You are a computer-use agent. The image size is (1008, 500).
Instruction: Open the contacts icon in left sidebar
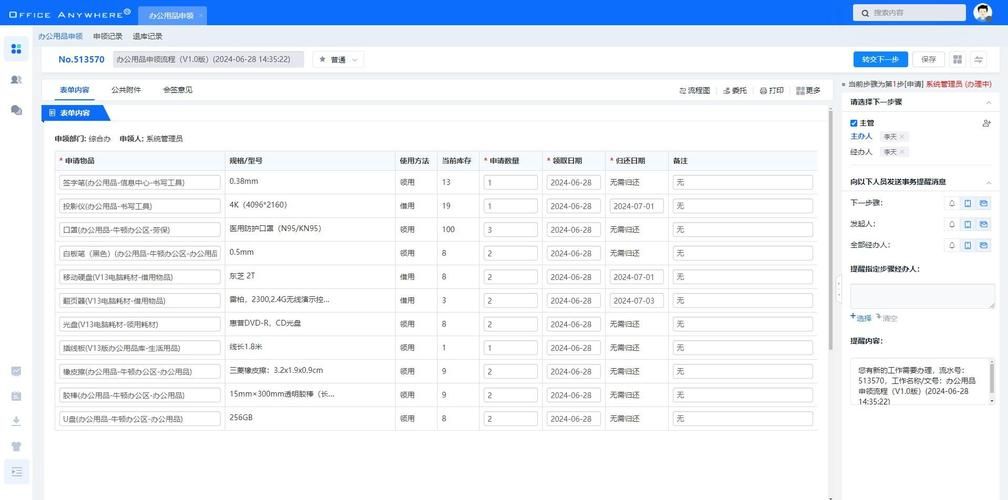coord(16,79)
